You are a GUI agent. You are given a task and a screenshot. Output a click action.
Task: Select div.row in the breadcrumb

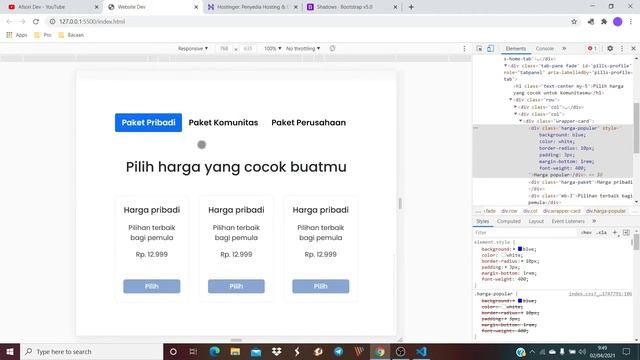tap(509, 211)
